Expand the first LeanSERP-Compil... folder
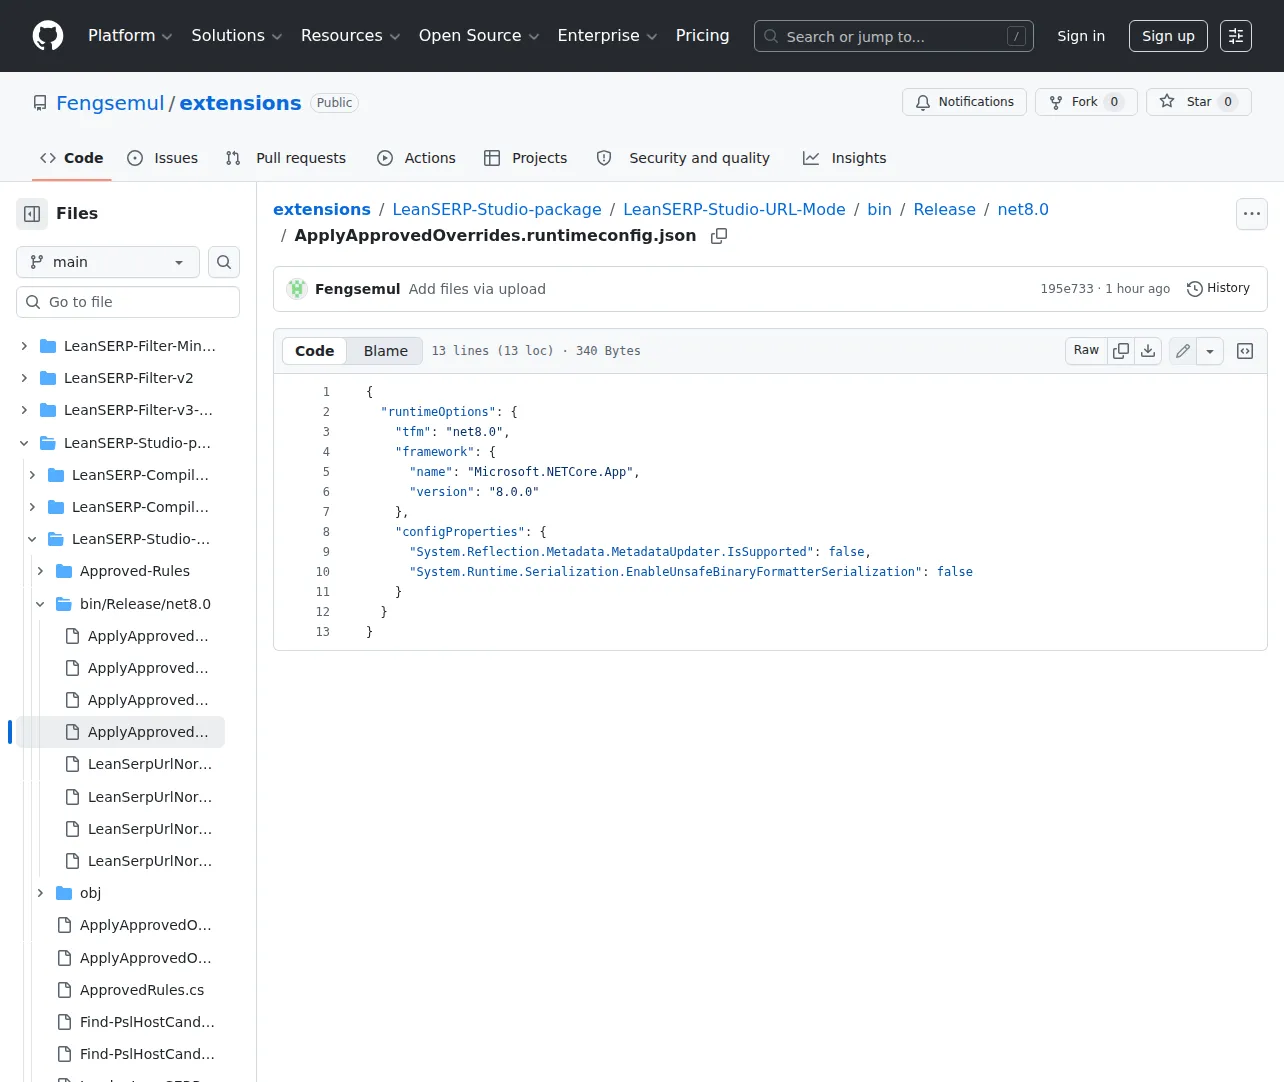The width and height of the screenshot is (1284, 1082). point(32,475)
